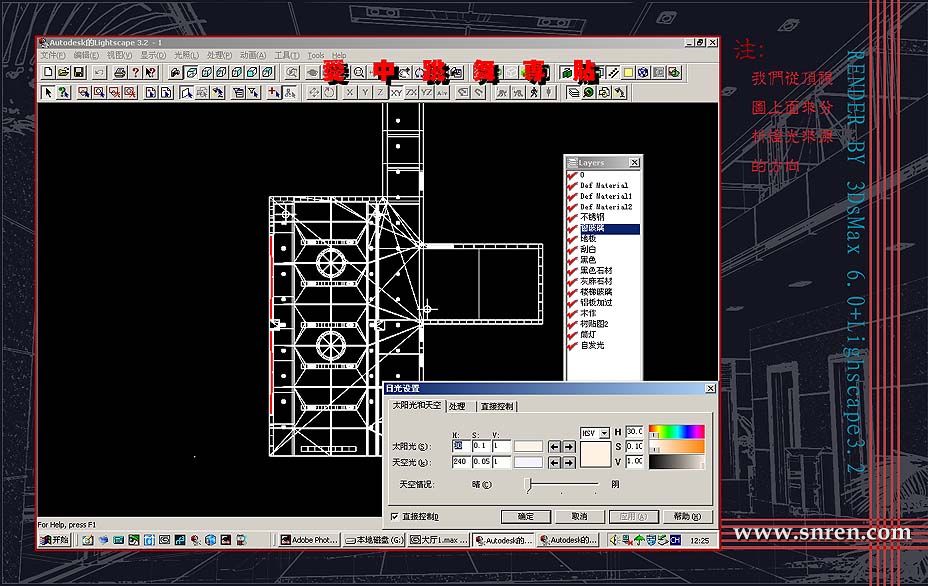Open the 文件(F) menu

(x=53, y=55)
